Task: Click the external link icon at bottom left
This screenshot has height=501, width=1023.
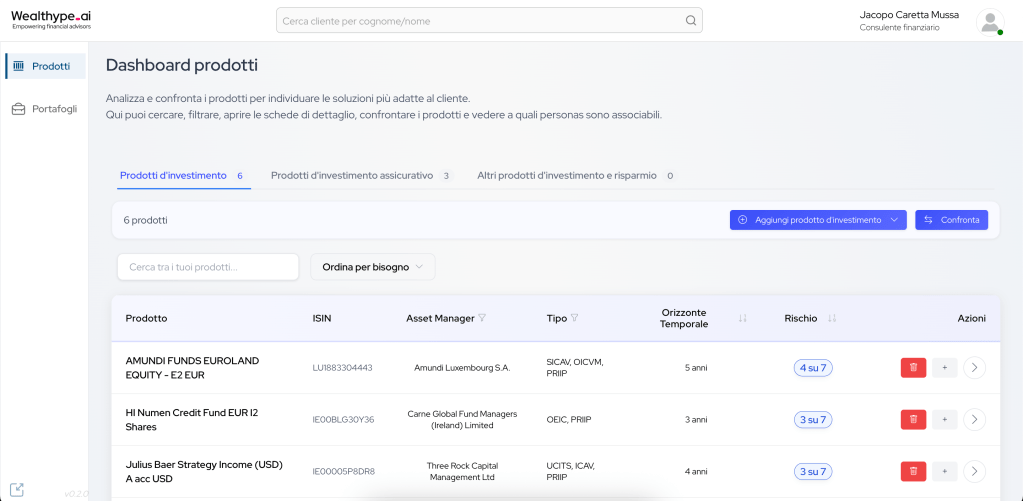Action: coord(17,490)
